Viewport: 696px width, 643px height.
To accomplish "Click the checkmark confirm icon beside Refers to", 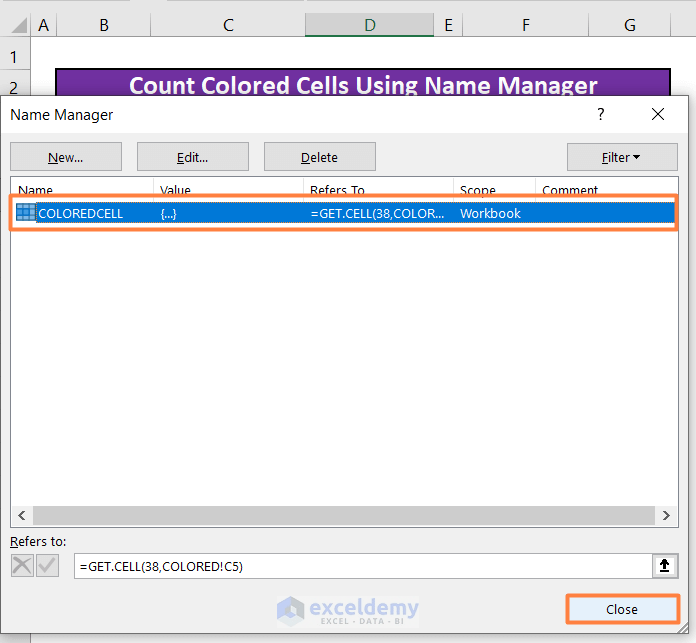I will tap(47, 566).
